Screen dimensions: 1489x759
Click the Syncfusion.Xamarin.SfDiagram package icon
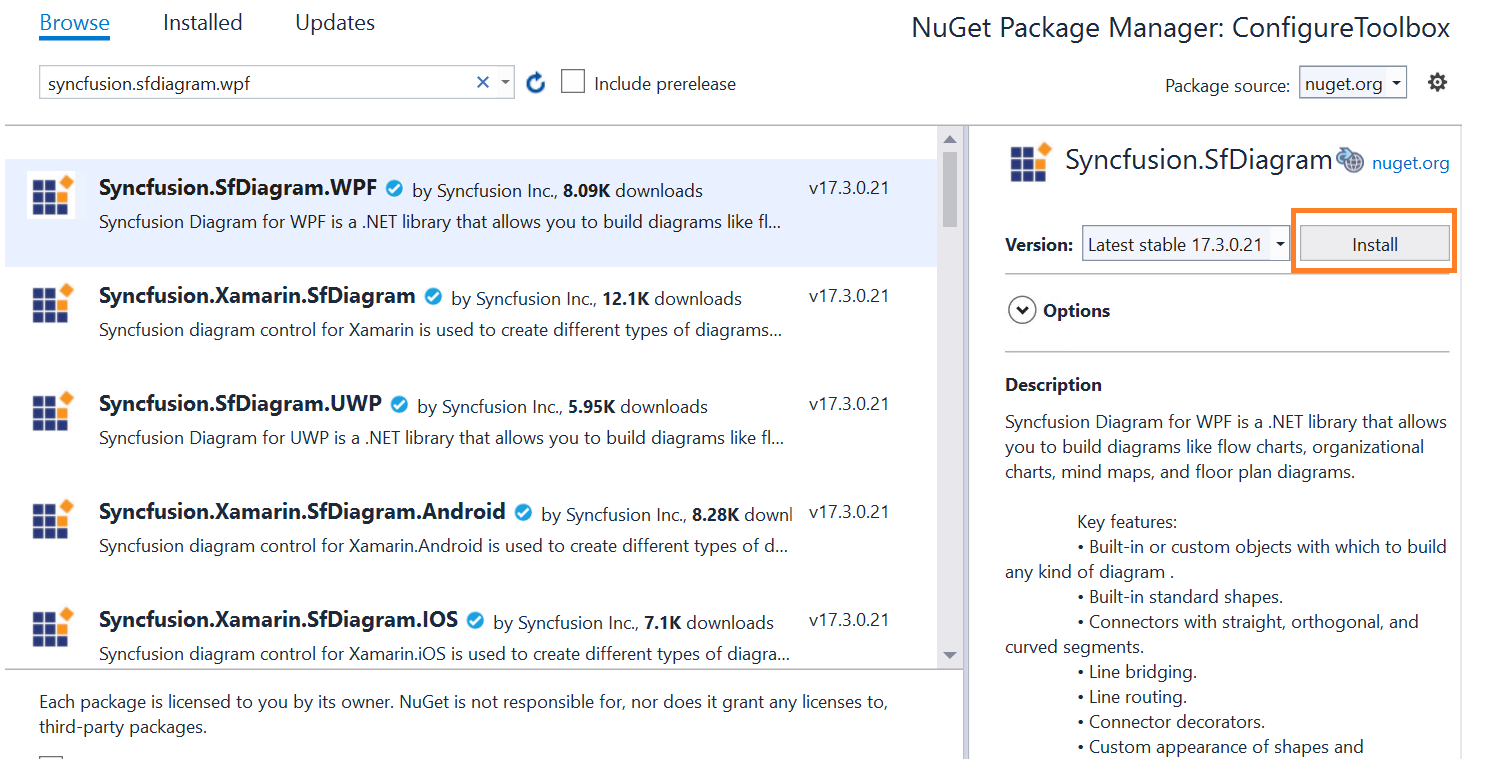click(x=51, y=304)
